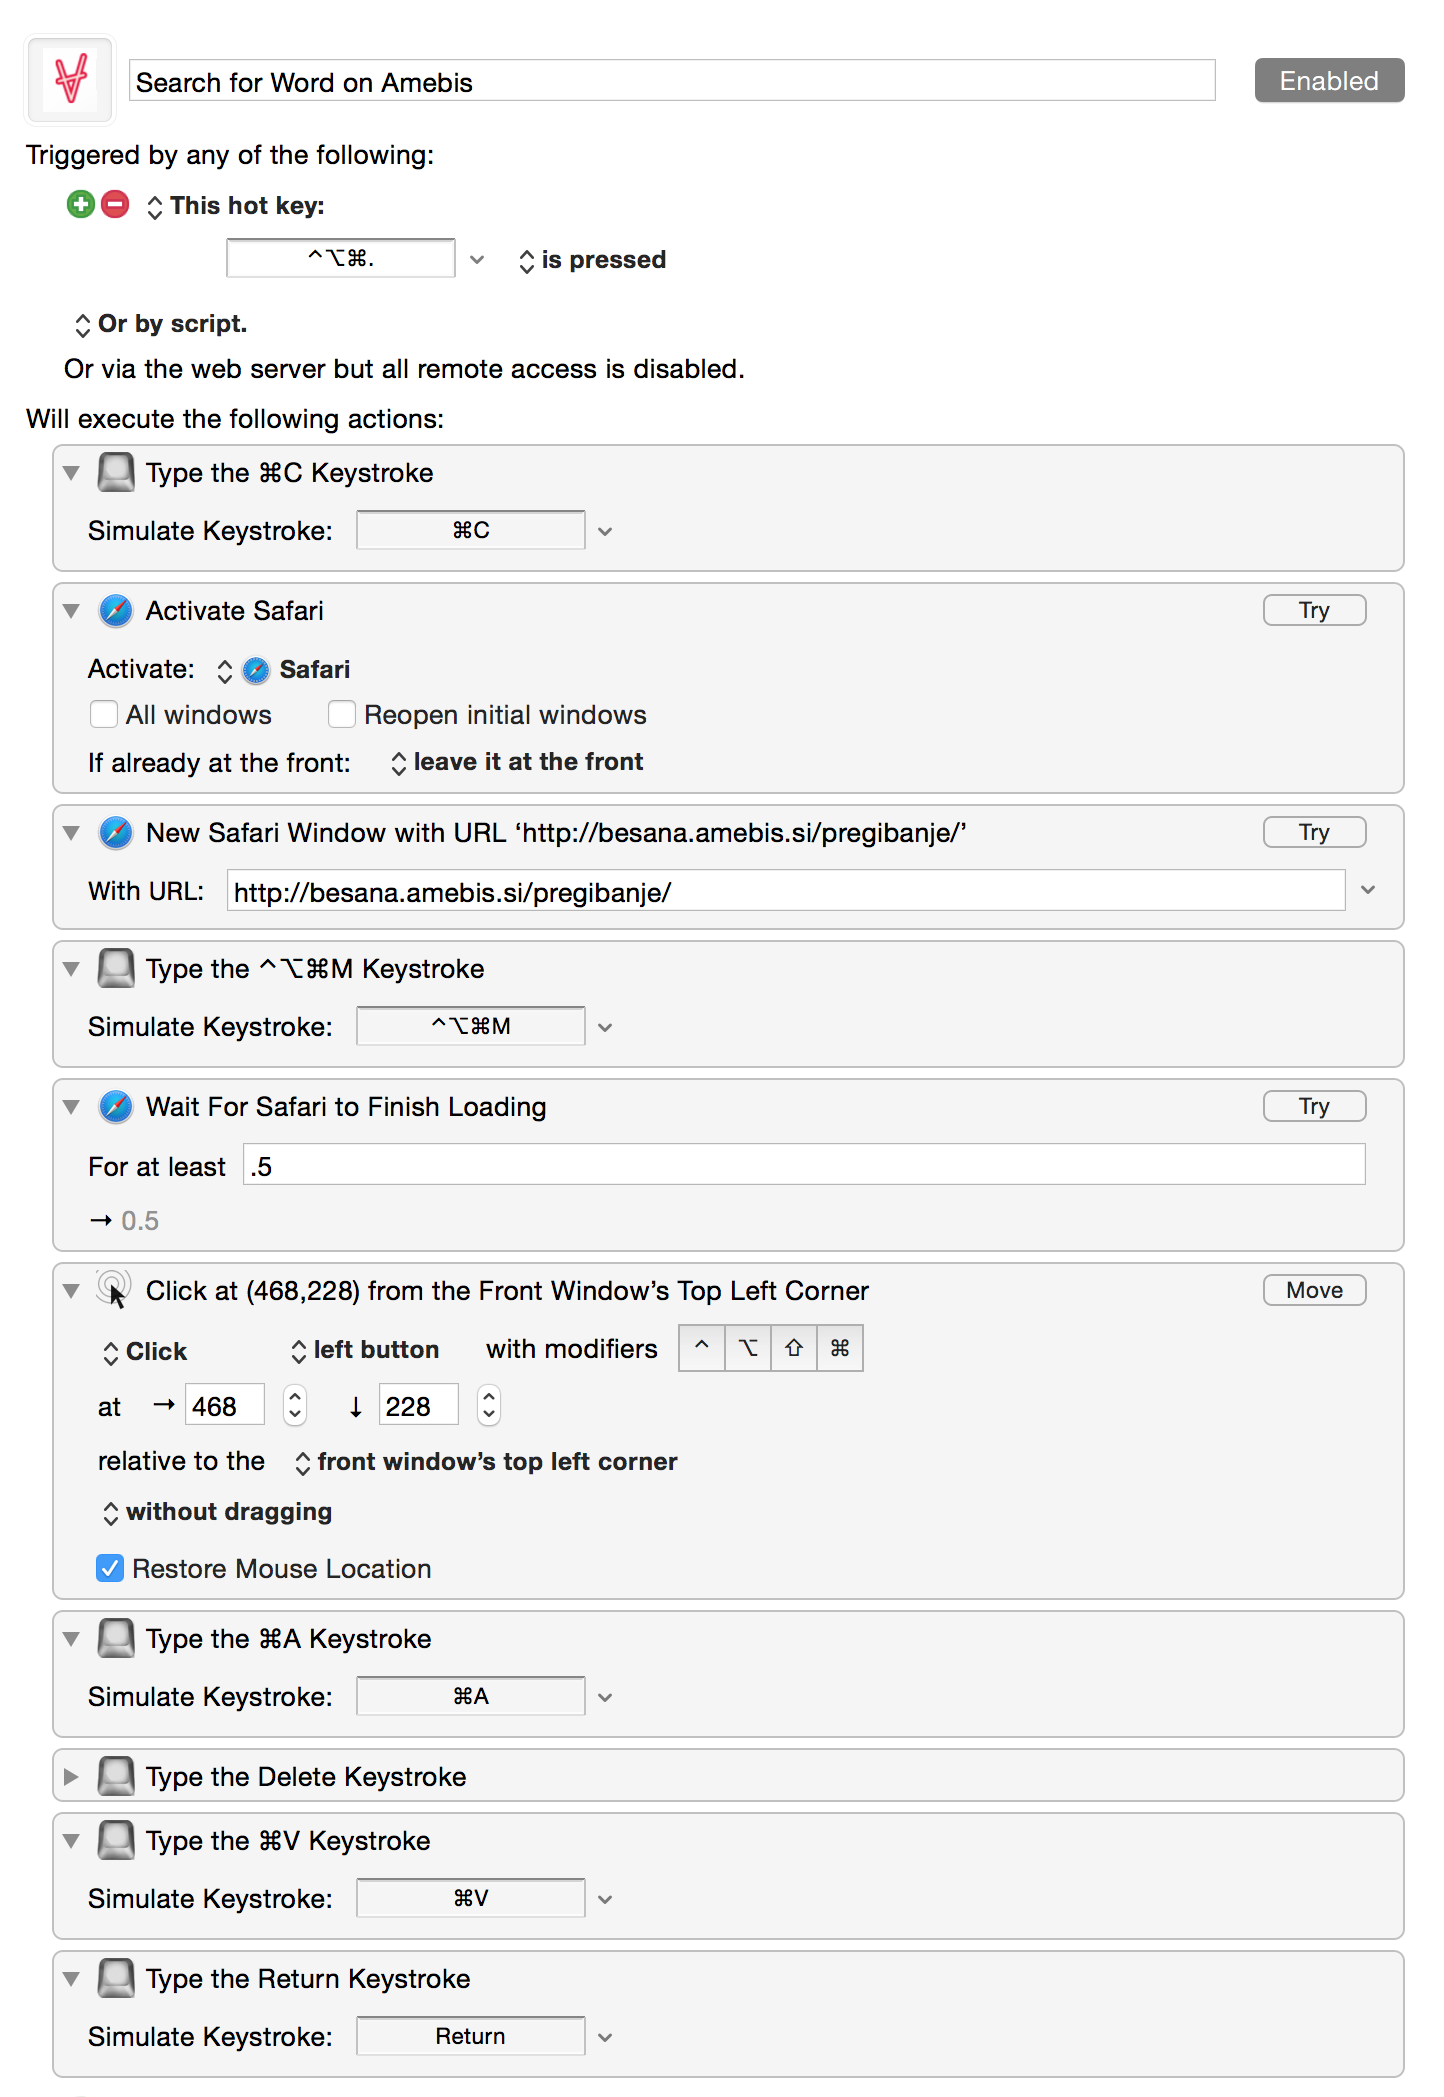Check Reopen initial windows option
Viewport: 1444px width, 2097px height.
[x=342, y=714]
